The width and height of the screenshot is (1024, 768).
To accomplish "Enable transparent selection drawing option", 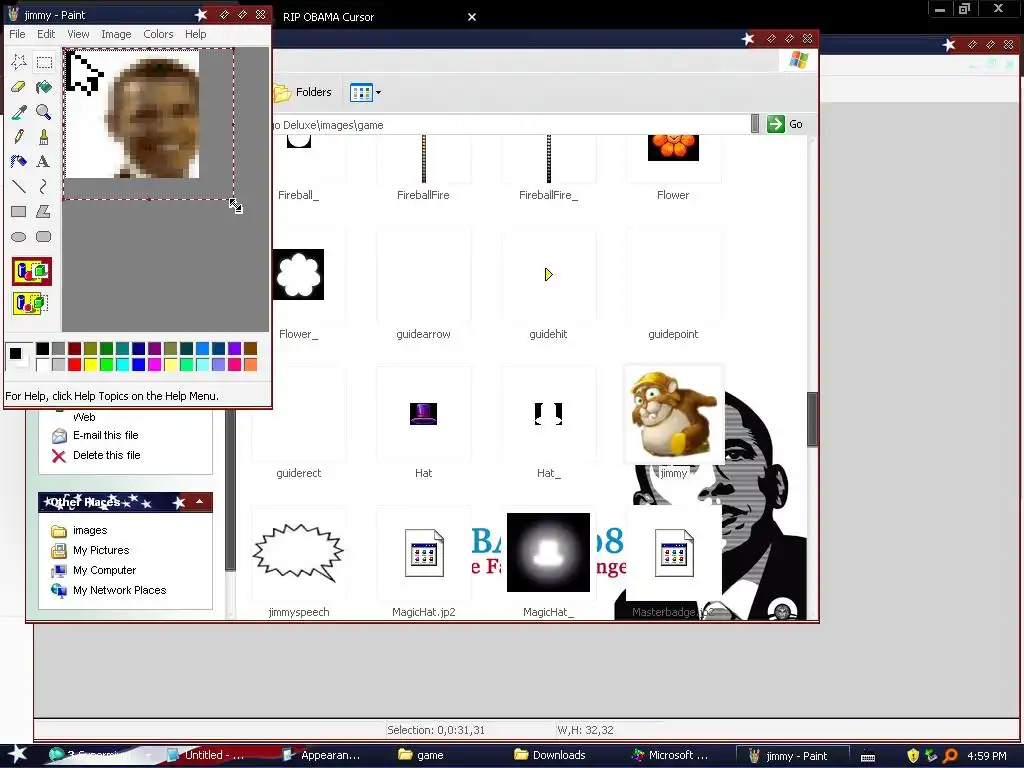I will (x=31, y=304).
